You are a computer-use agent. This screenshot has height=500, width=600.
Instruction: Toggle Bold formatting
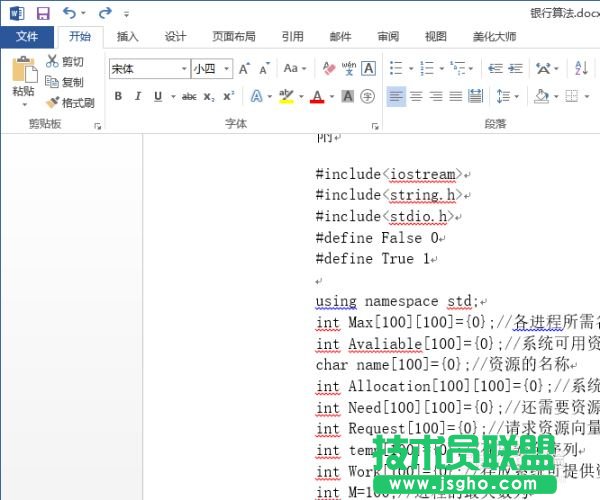tap(118, 96)
